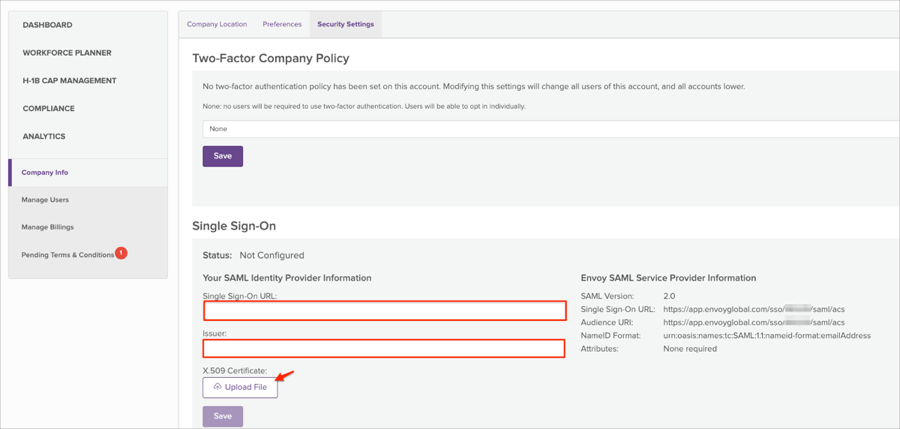Open Pending Terms & Conditions

click(67, 255)
